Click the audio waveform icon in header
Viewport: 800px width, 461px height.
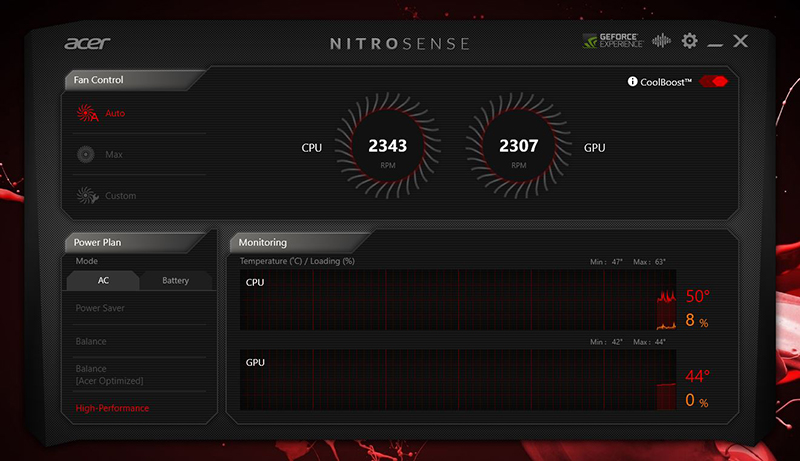tap(661, 41)
